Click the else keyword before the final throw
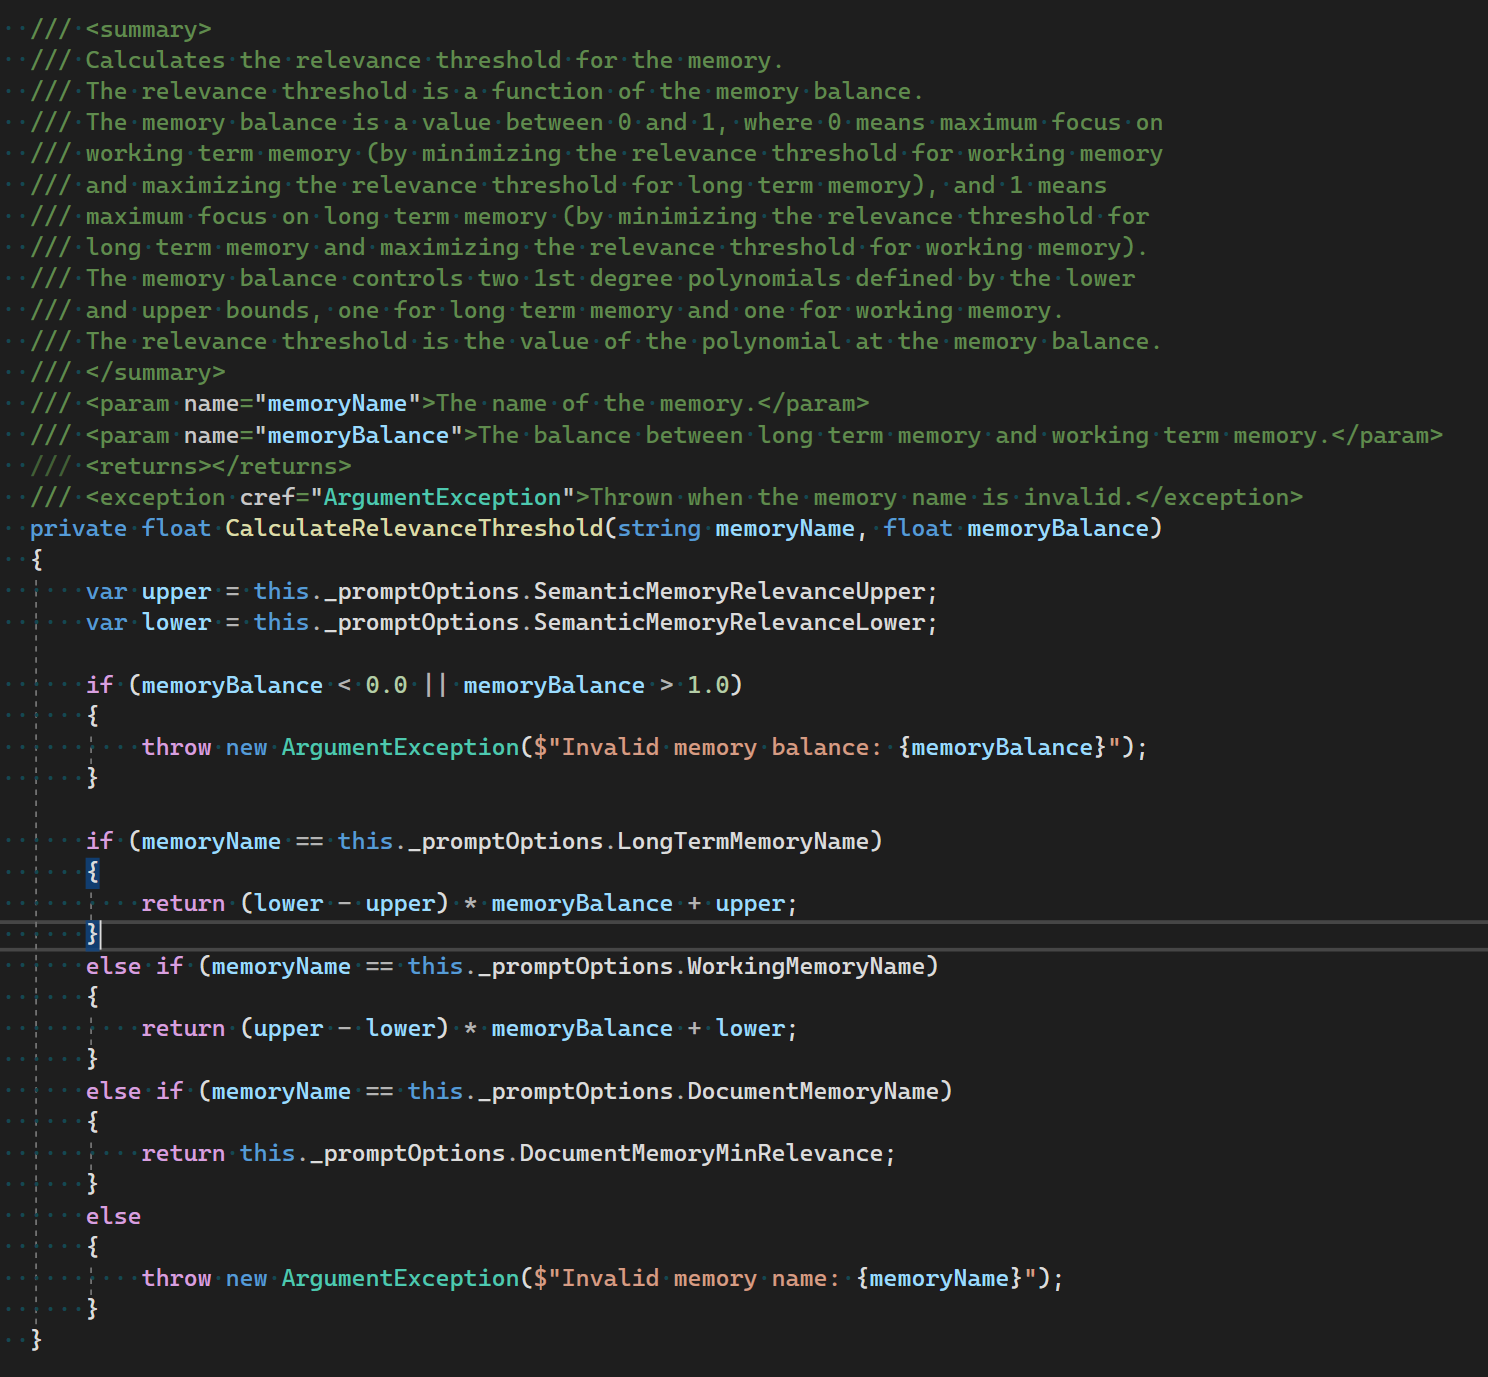1488x1377 pixels. coord(113,1215)
